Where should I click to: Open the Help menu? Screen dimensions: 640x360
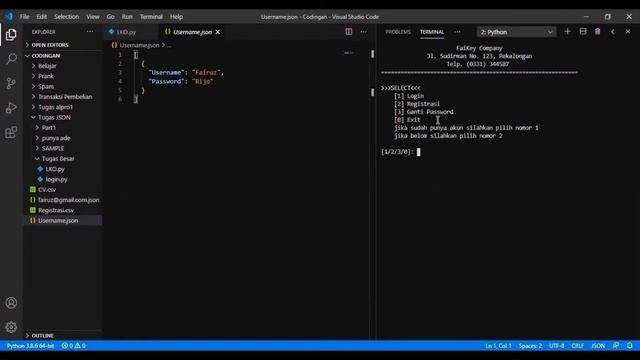coord(176,17)
